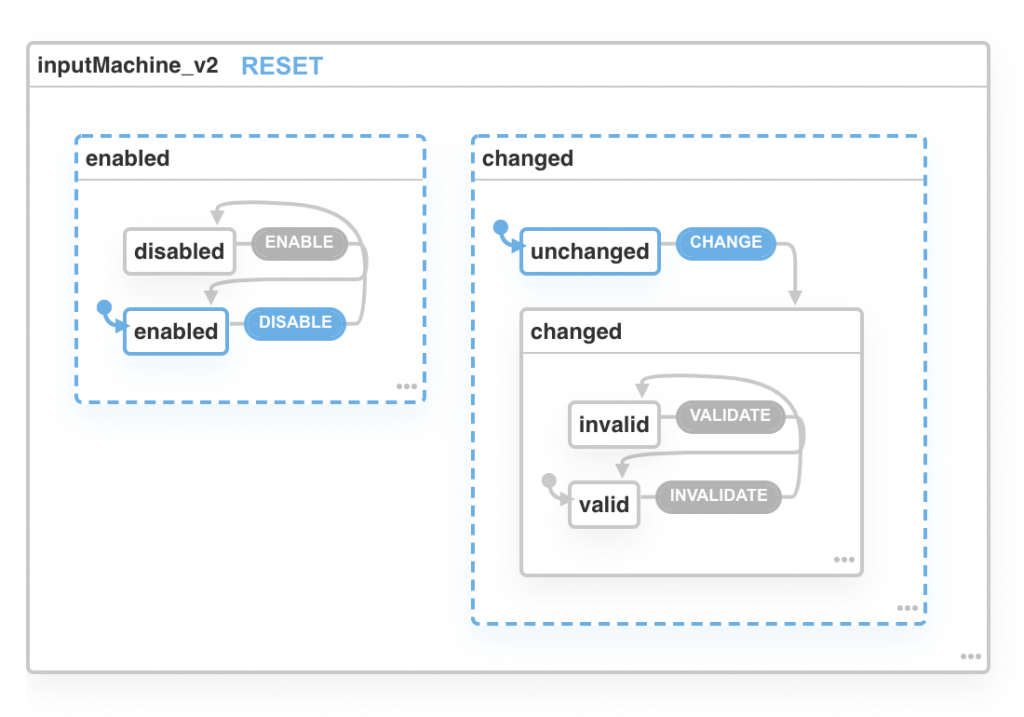The width and height of the screenshot is (1024, 717).
Task: Expand ellipsis in nested changed state
Action: click(x=844, y=560)
